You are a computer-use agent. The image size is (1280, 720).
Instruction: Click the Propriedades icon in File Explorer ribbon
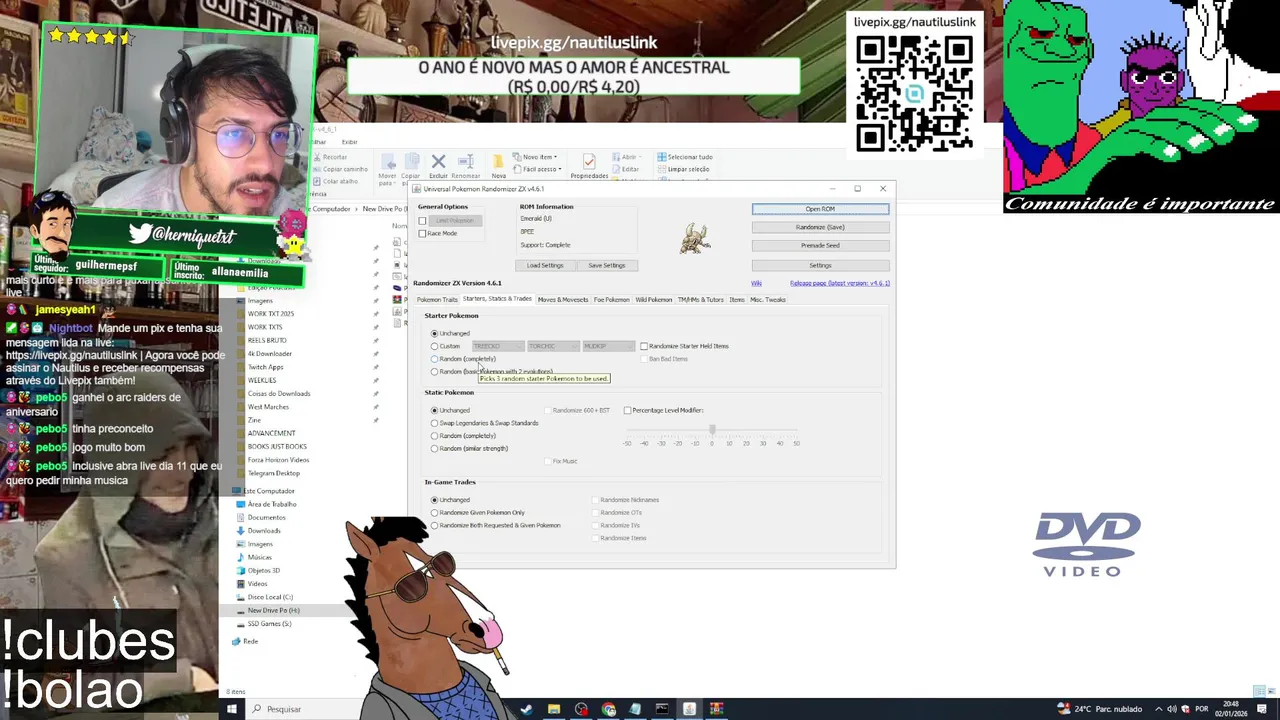(589, 162)
